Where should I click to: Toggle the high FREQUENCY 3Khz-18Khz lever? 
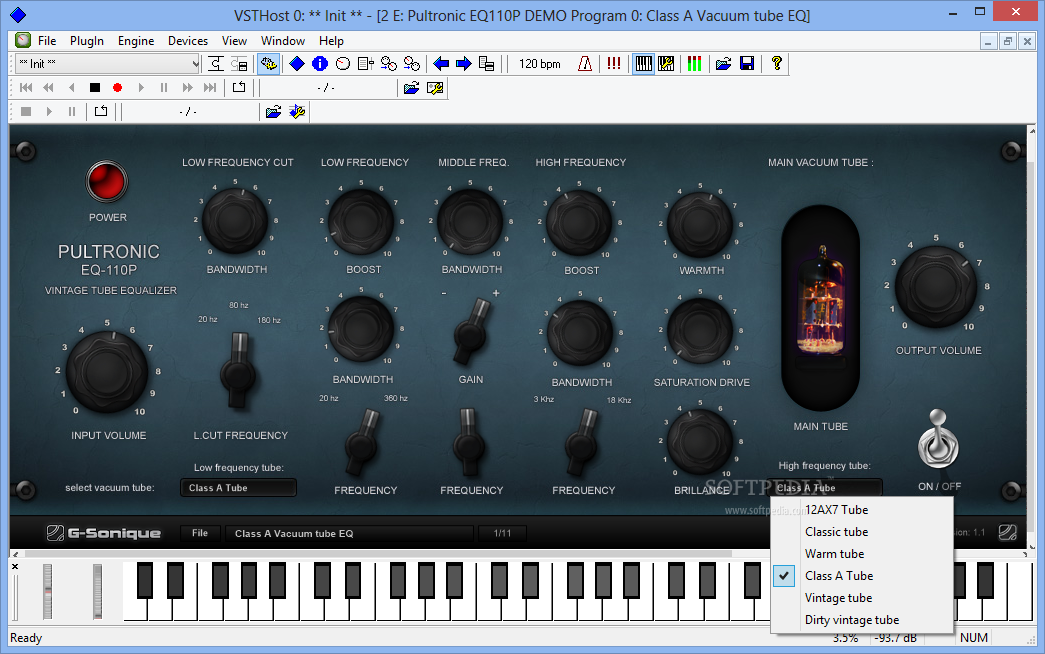coord(581,441)
